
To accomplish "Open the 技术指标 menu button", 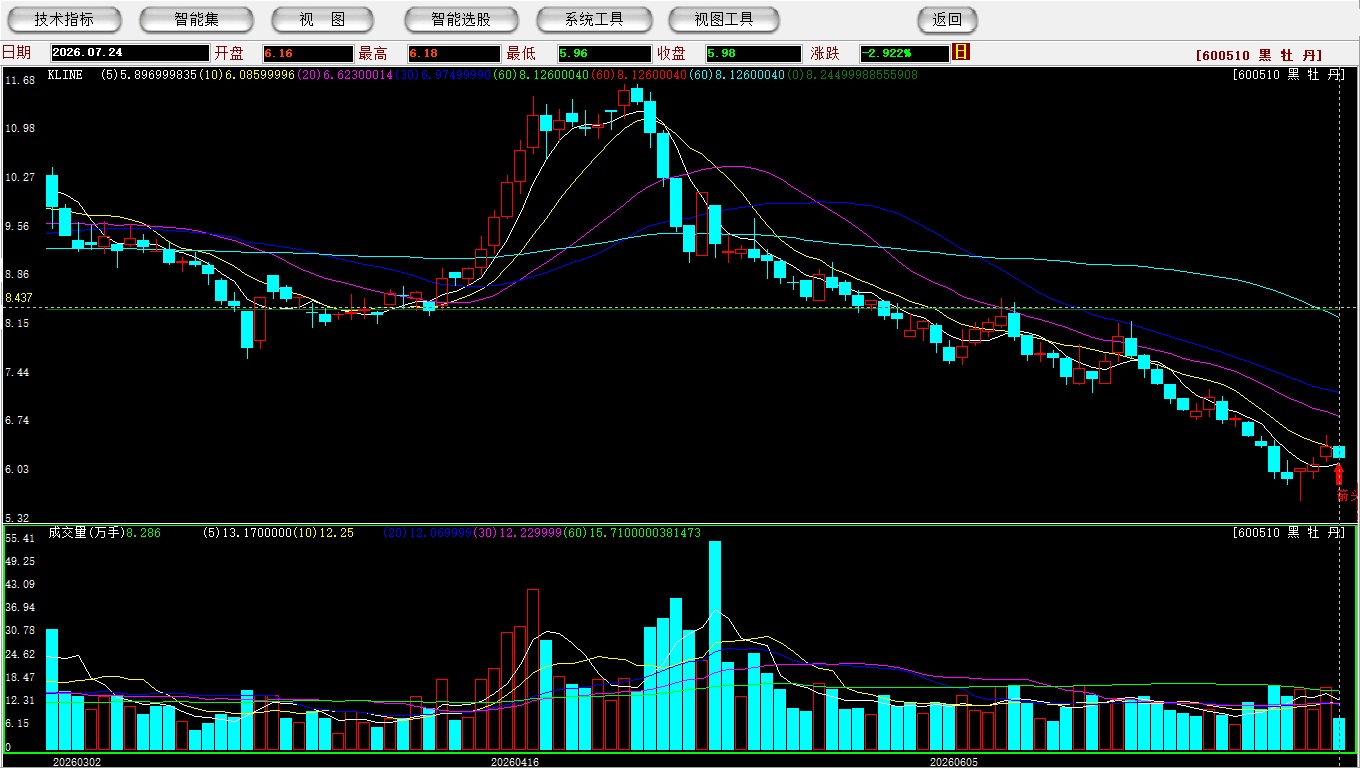I will tap(65, 19).
